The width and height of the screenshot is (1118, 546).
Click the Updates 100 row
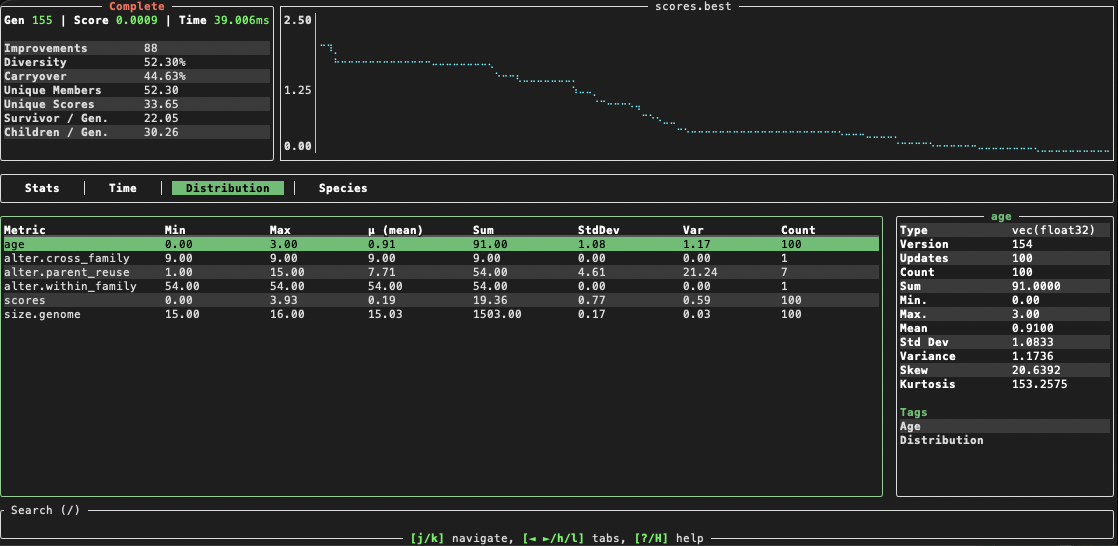(x=1005, y=258)
